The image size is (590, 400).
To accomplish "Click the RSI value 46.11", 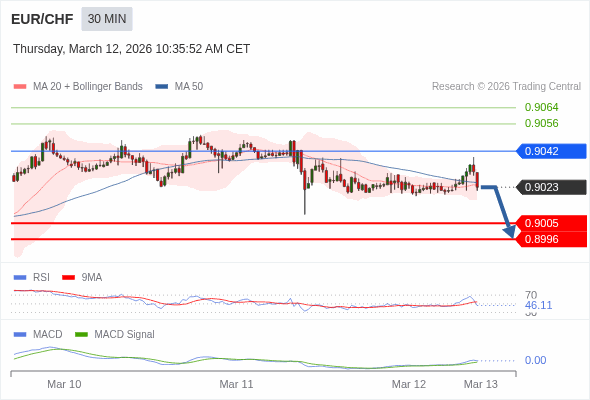I will pos(538,305).
